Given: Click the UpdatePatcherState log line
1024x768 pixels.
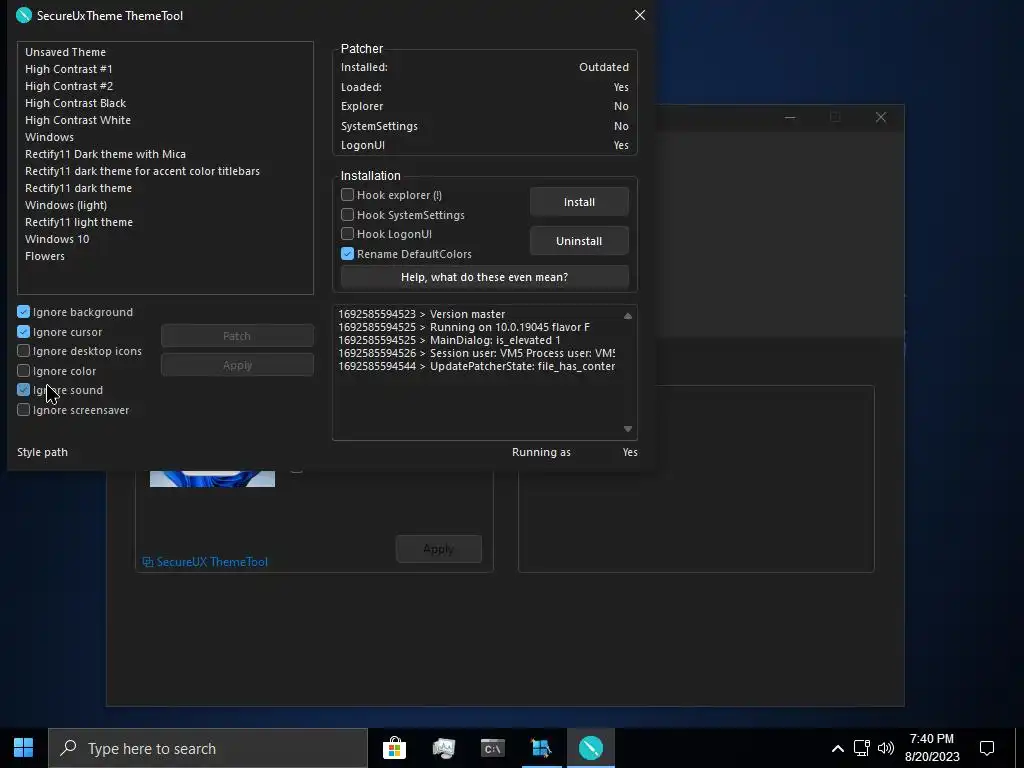Looking at the screenshot, I should (x=476, y=366).
